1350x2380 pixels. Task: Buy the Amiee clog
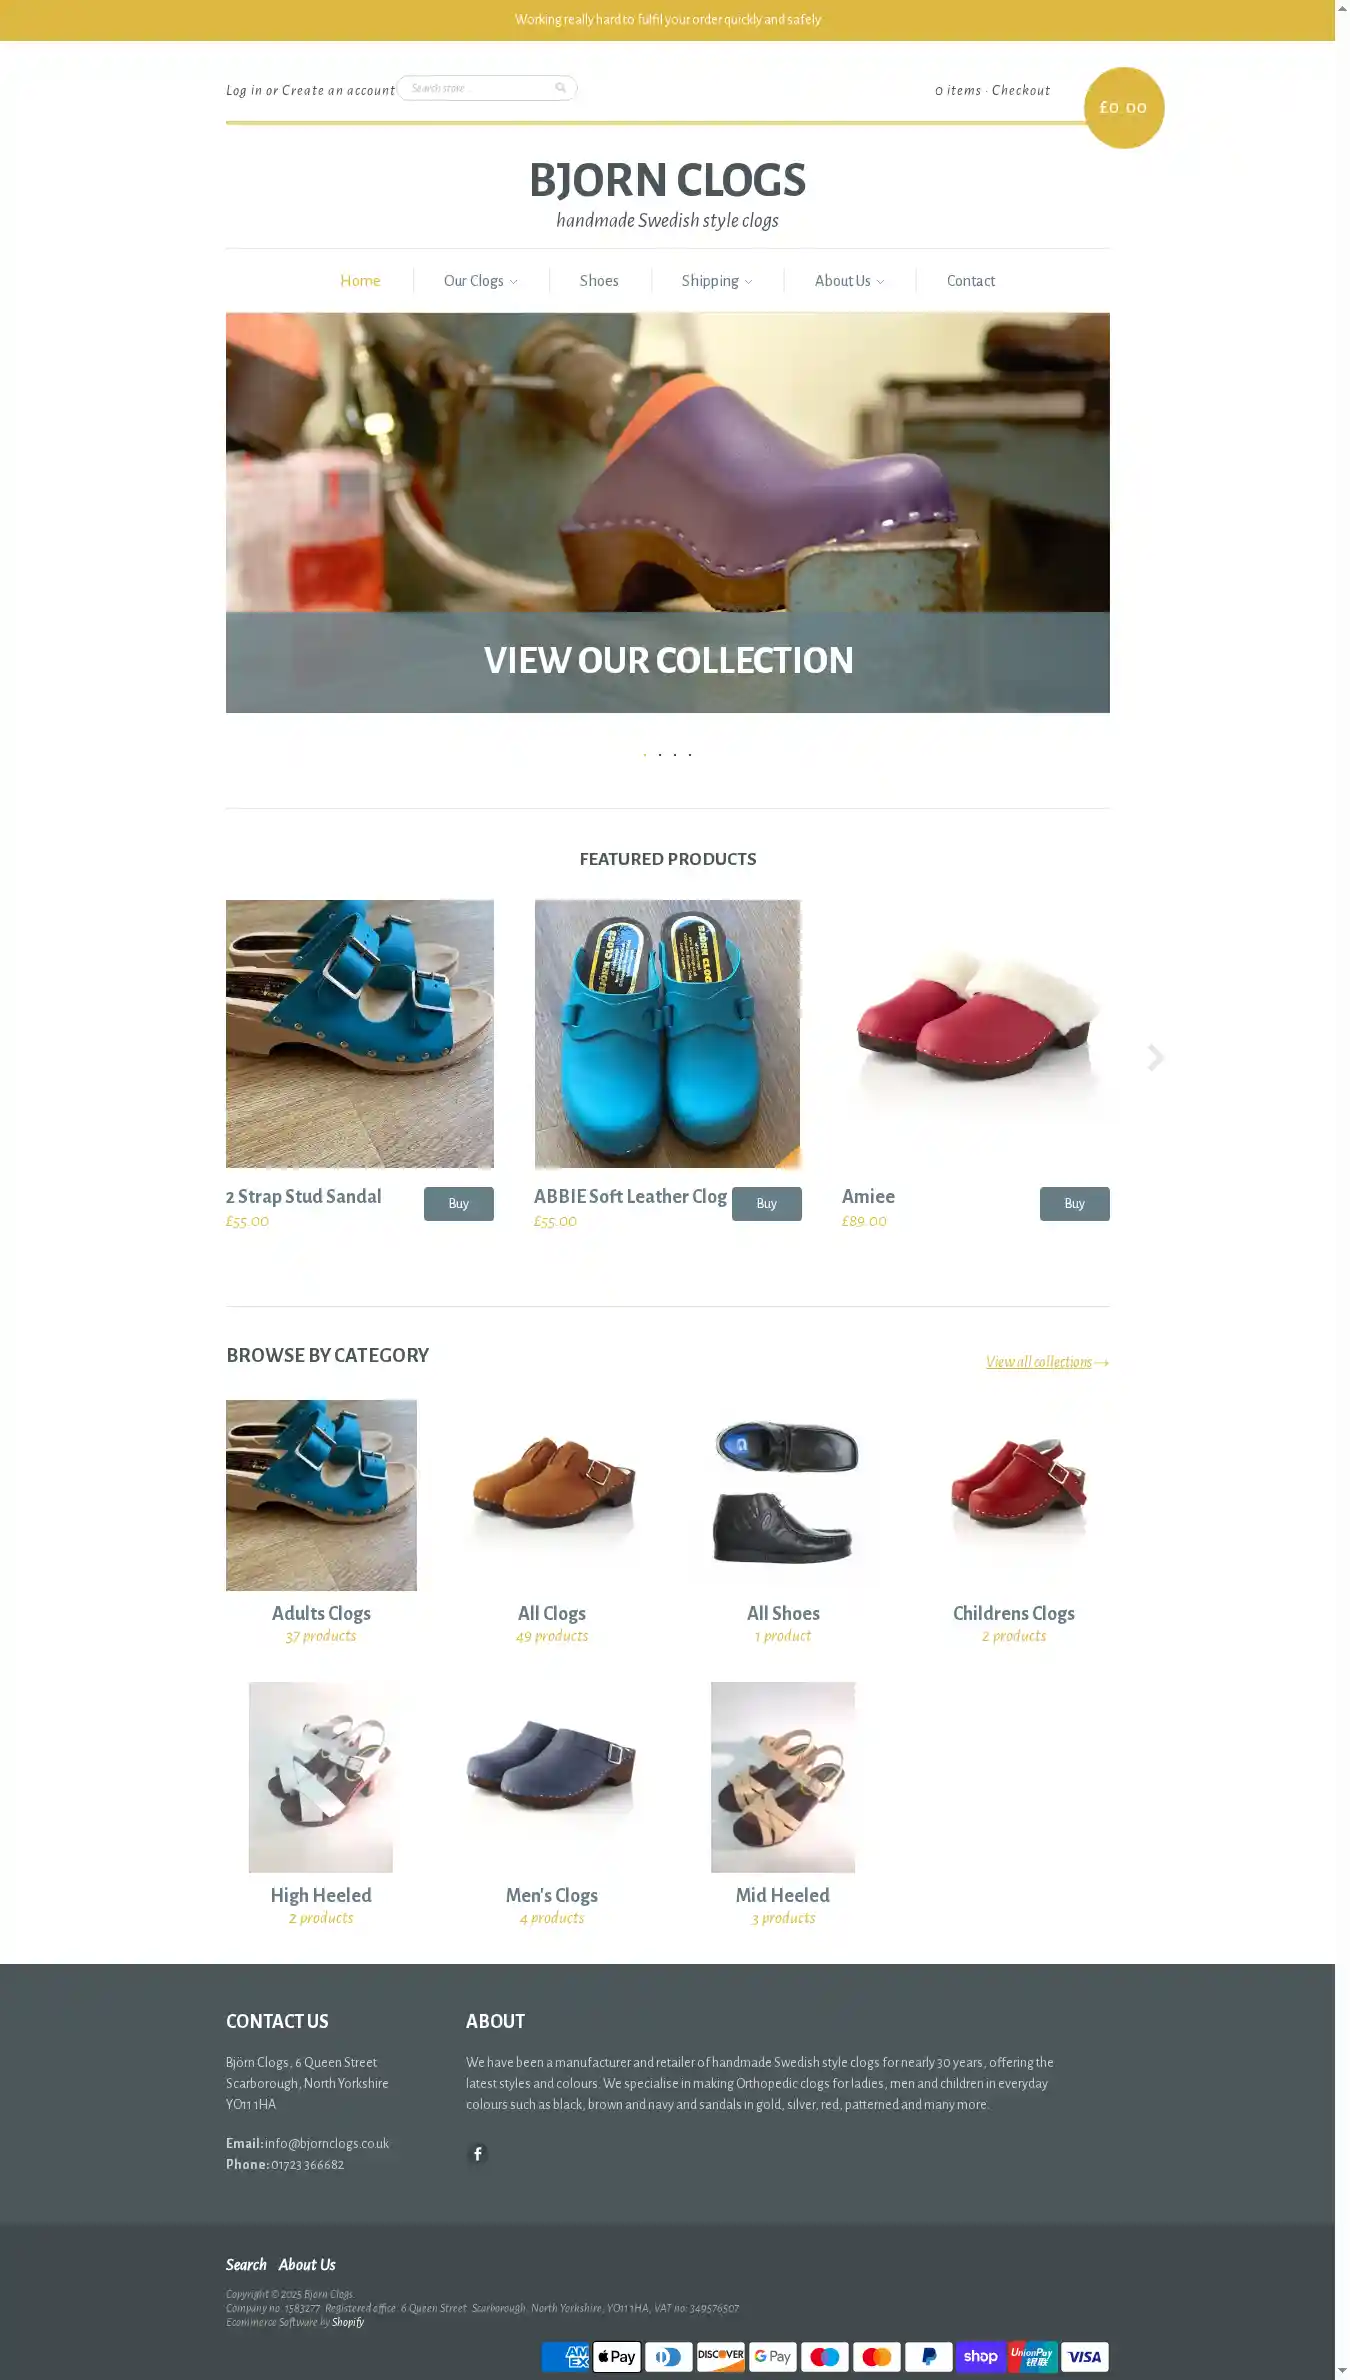coord(1074,1204)
